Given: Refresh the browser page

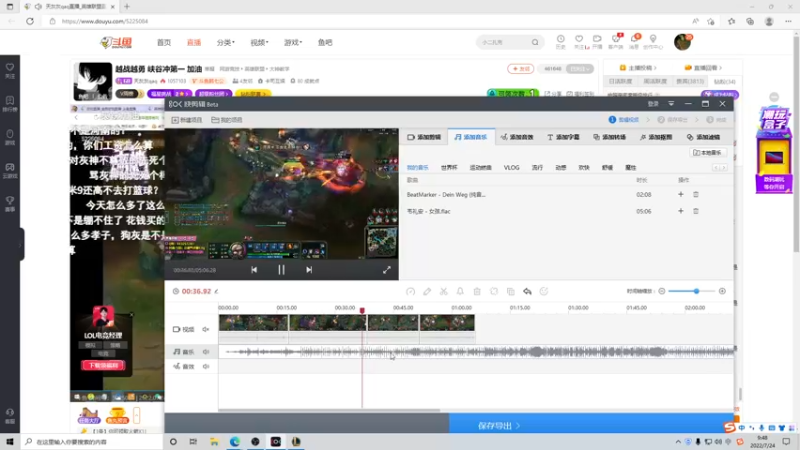Looking at the screenshot, I should click(30, 21).
